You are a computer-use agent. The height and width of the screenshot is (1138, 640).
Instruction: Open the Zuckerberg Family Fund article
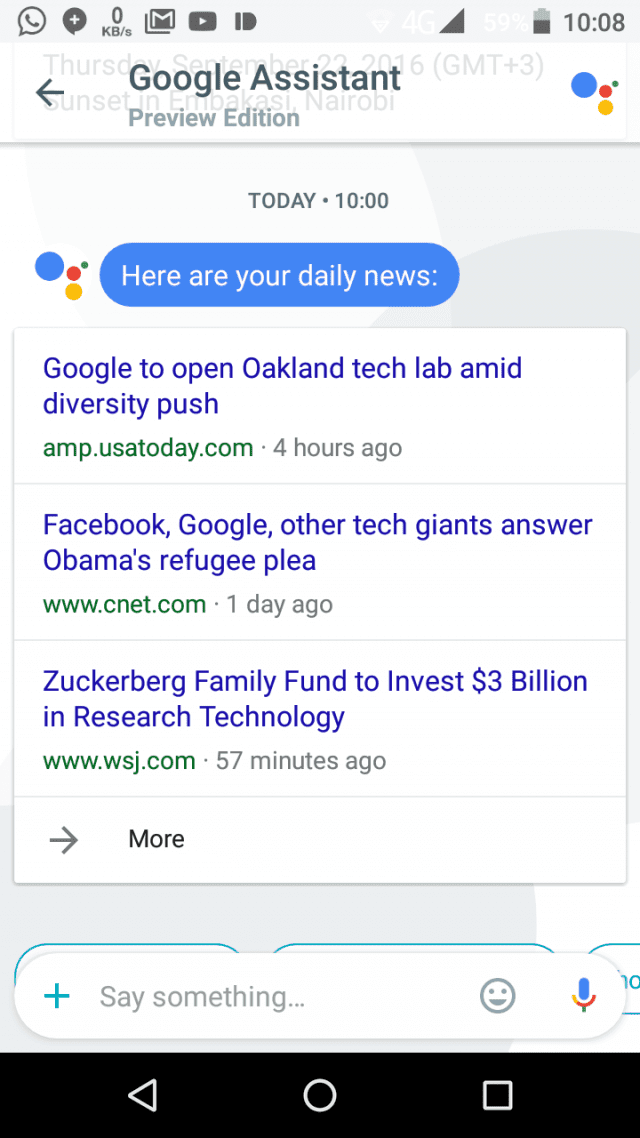(x=320, y=719)
